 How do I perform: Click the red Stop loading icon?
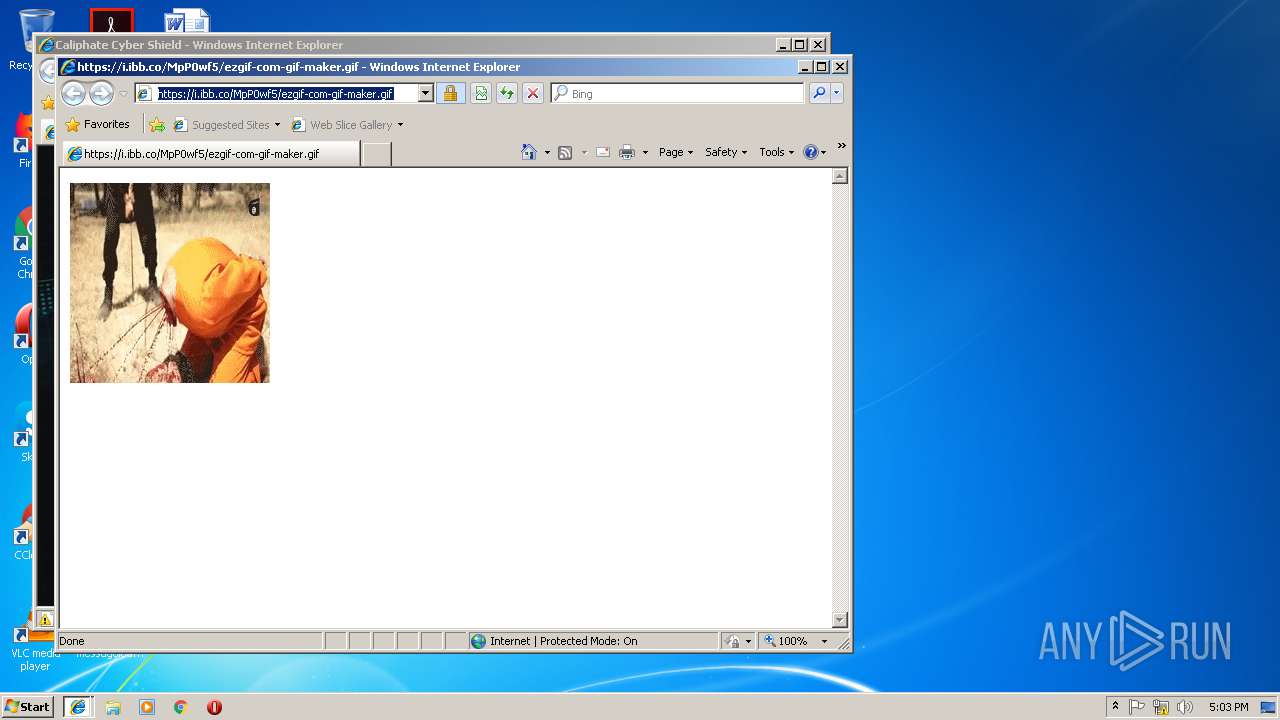(x=533, y=94)
